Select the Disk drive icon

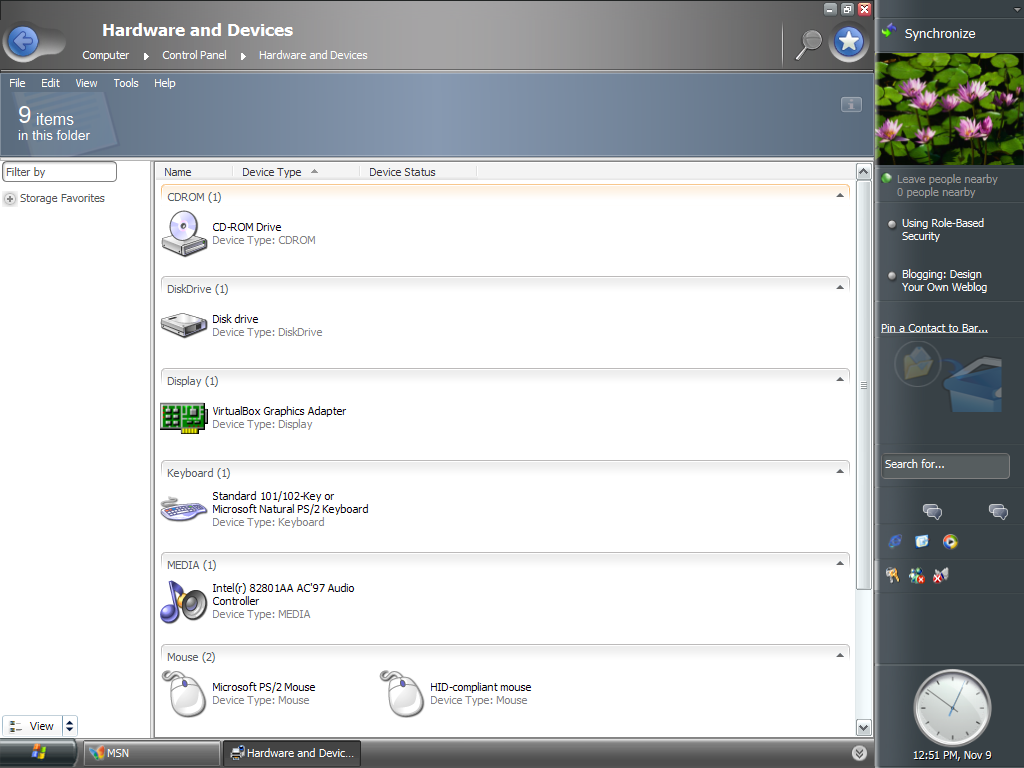tap(183, 325)
